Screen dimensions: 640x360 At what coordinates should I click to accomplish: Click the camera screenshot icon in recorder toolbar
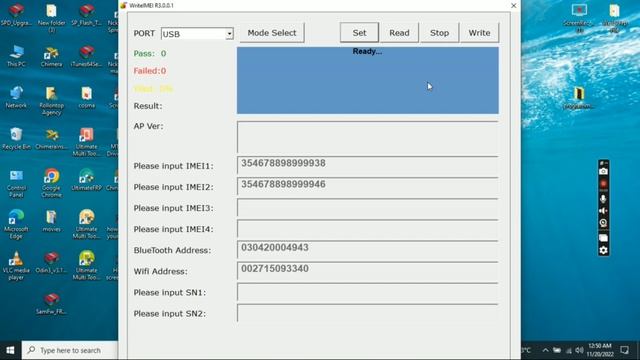point(603,171)
